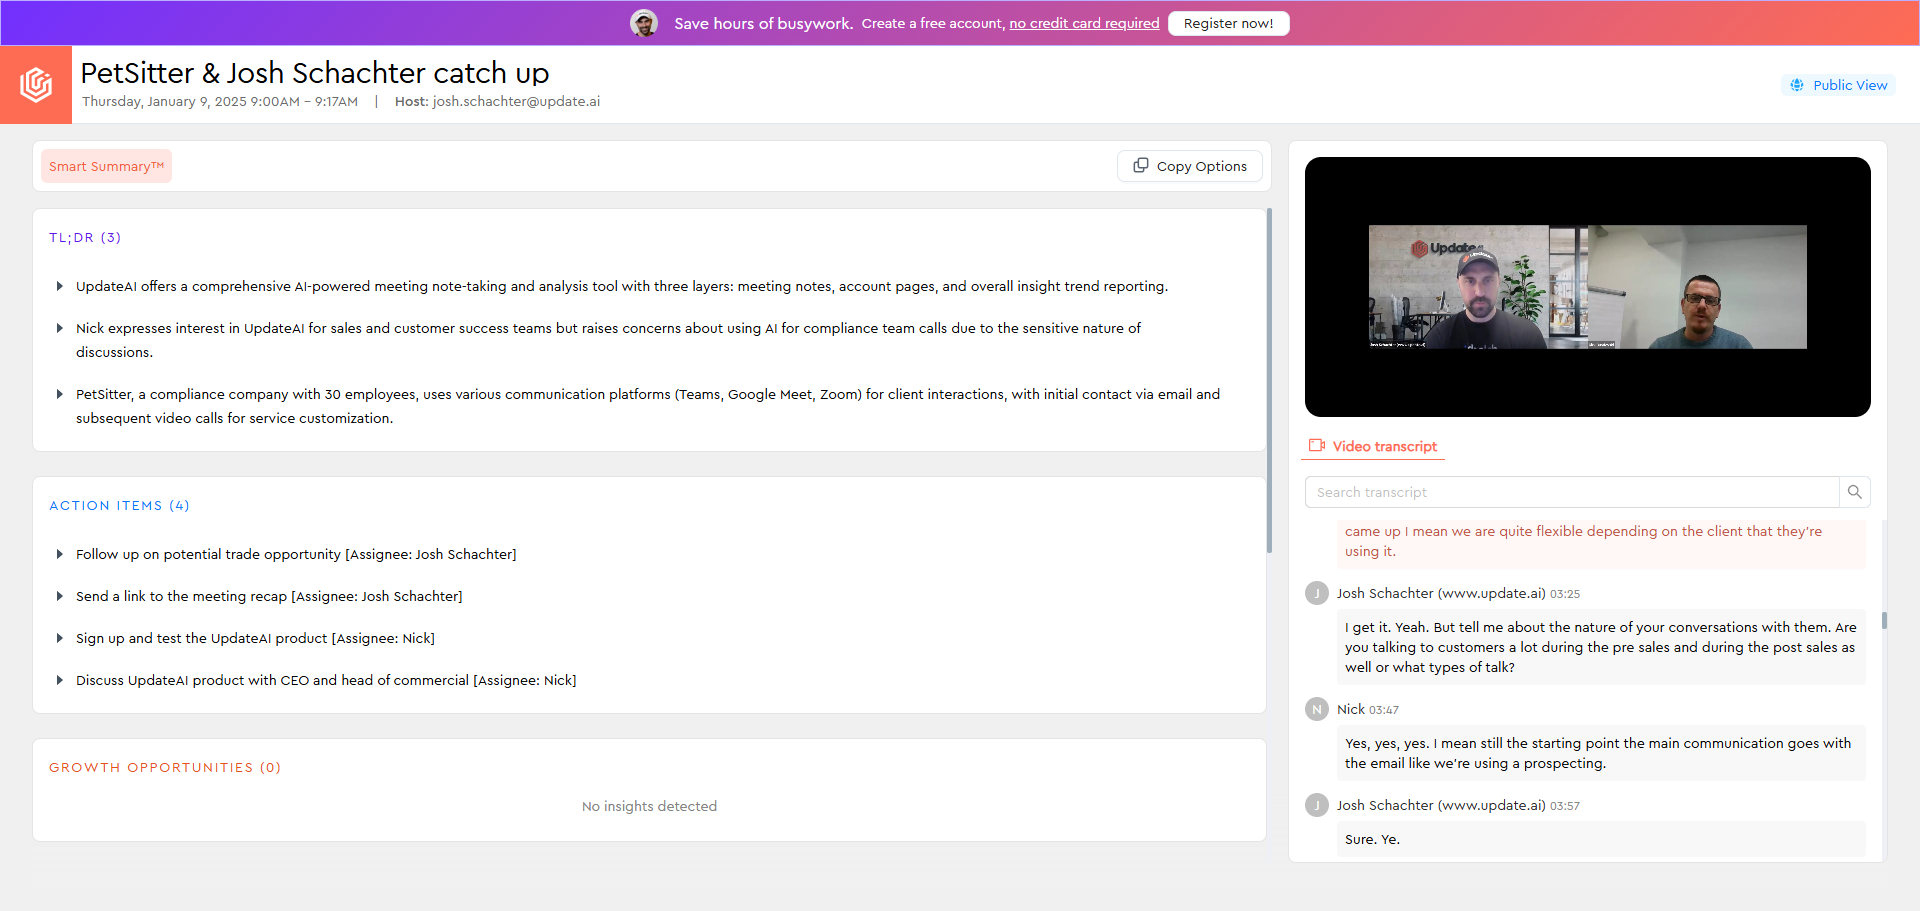
Task: Open the Copy Options button
Action: click(x=1190, y=166)
